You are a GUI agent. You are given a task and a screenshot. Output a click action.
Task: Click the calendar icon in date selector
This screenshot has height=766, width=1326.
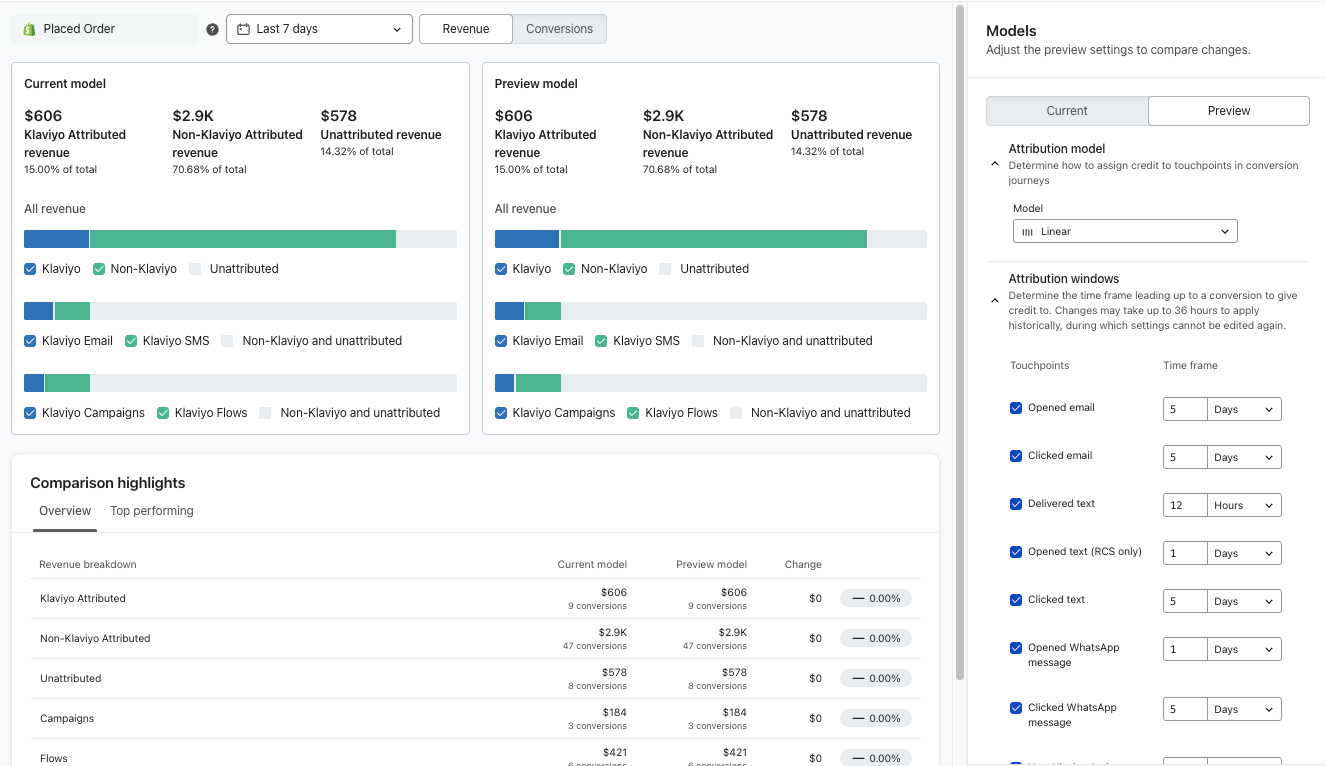243,29
